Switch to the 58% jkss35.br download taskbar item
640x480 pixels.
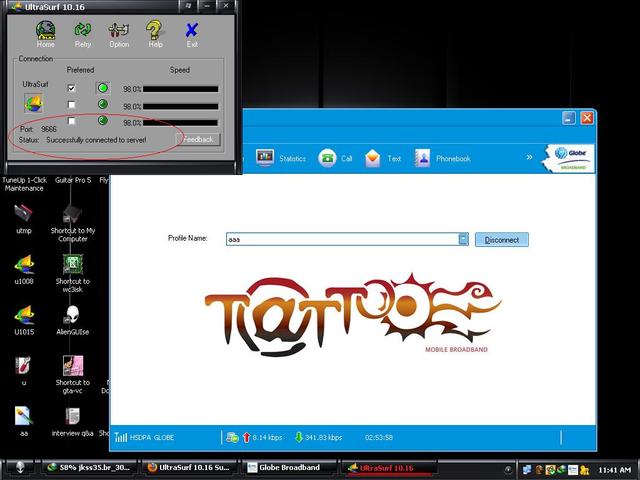click(90, 468)
